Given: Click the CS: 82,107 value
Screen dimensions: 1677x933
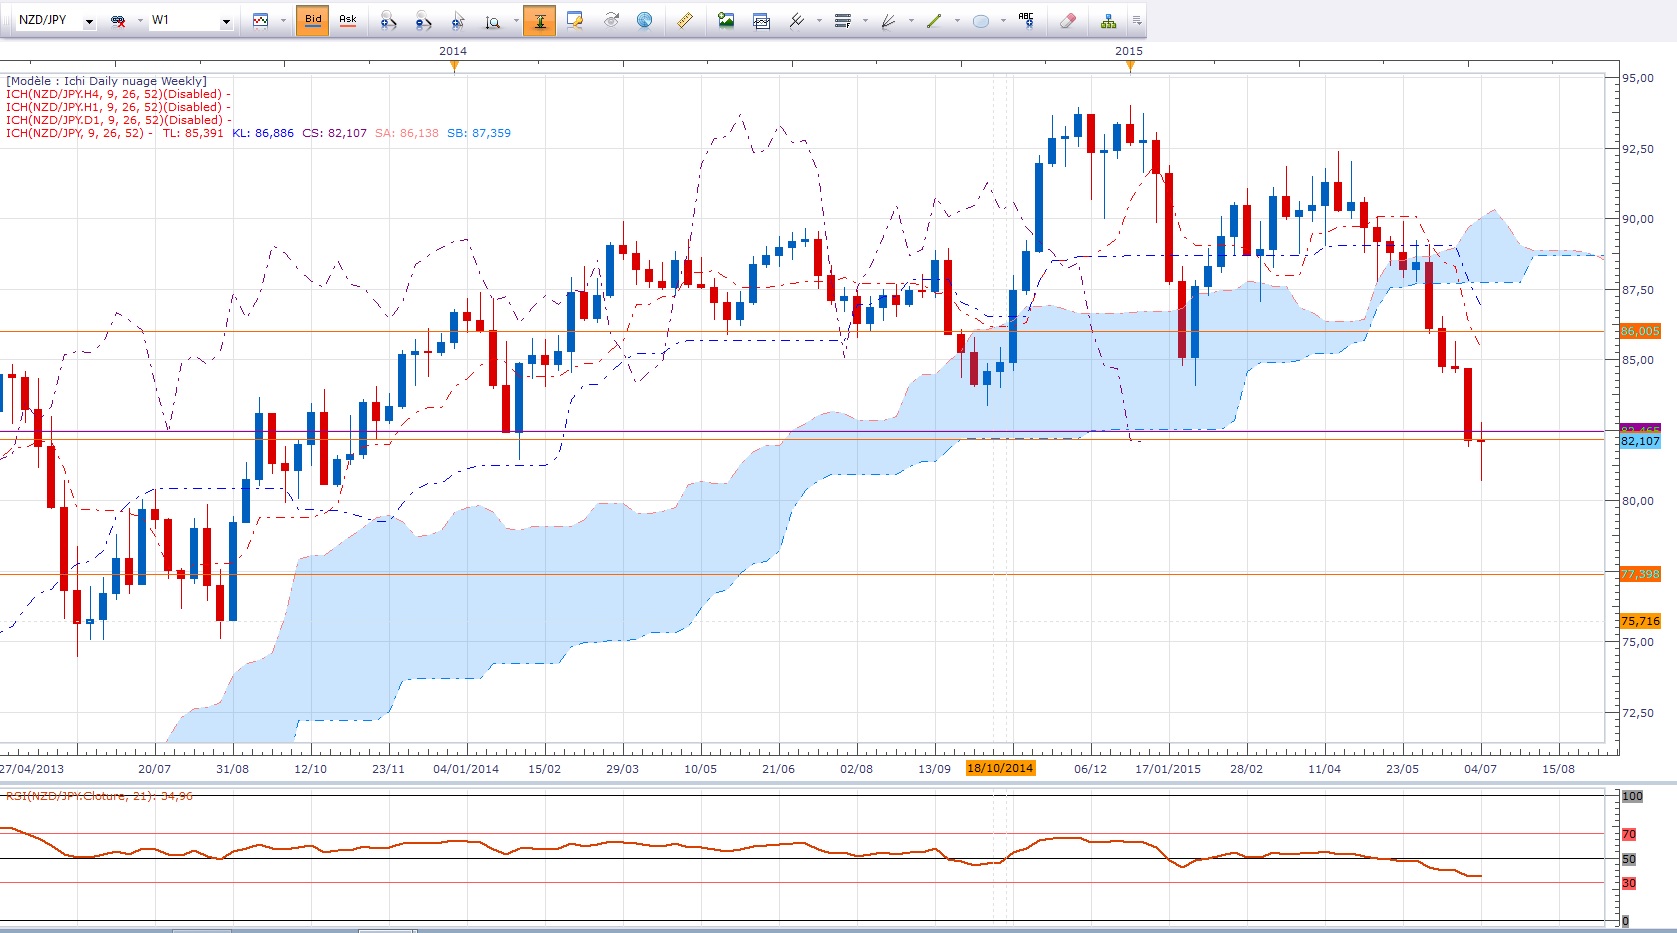Looking at the screenshot, I should point(334,133).
